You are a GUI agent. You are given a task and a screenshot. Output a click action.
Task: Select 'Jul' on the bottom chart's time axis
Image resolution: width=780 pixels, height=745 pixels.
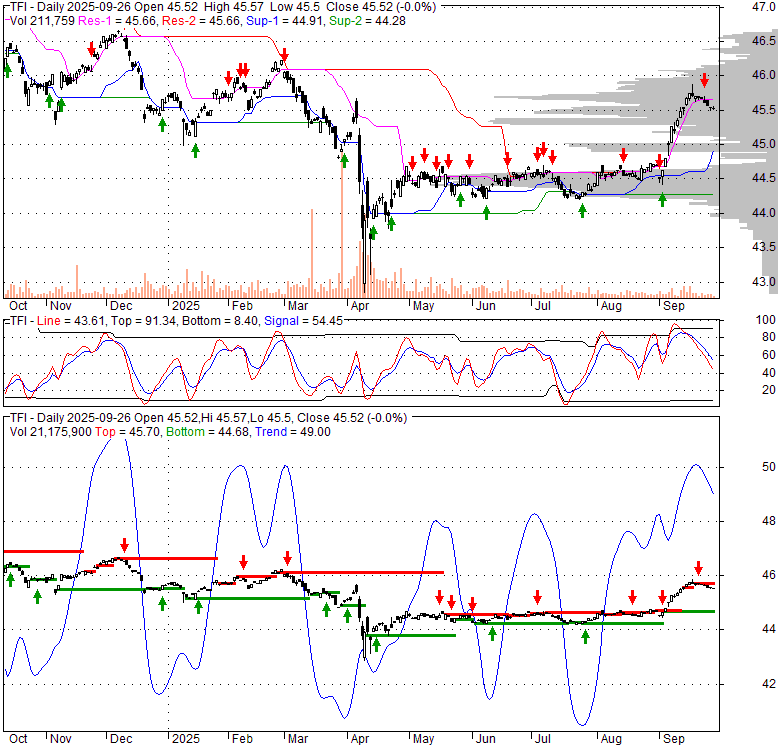(543, 739)
